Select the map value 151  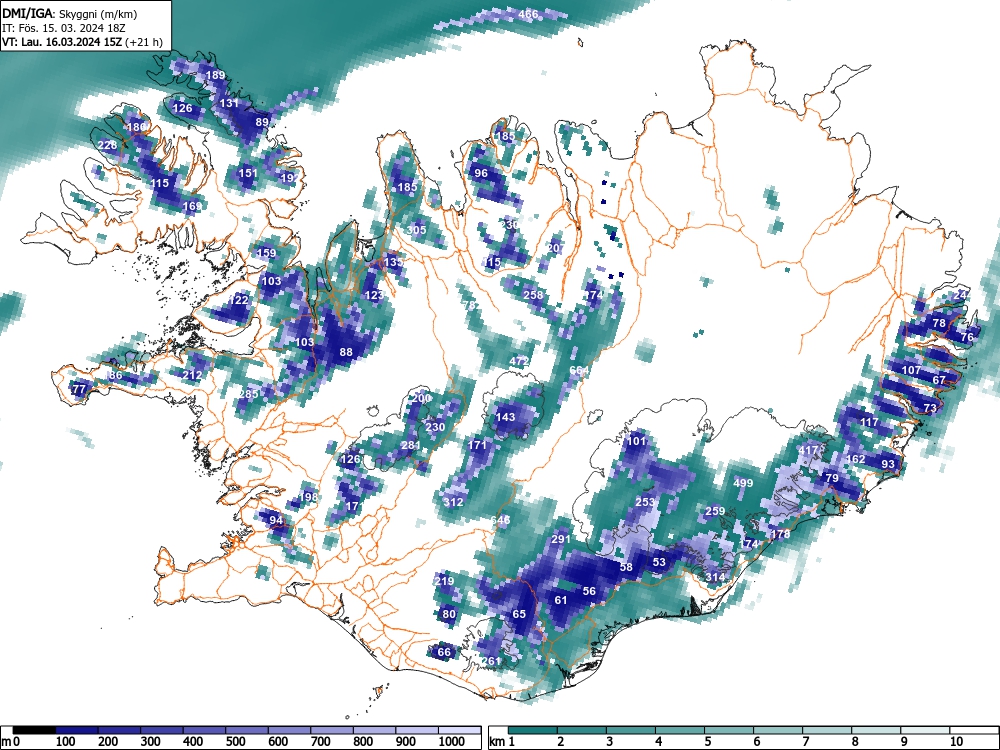coord(248,173)
